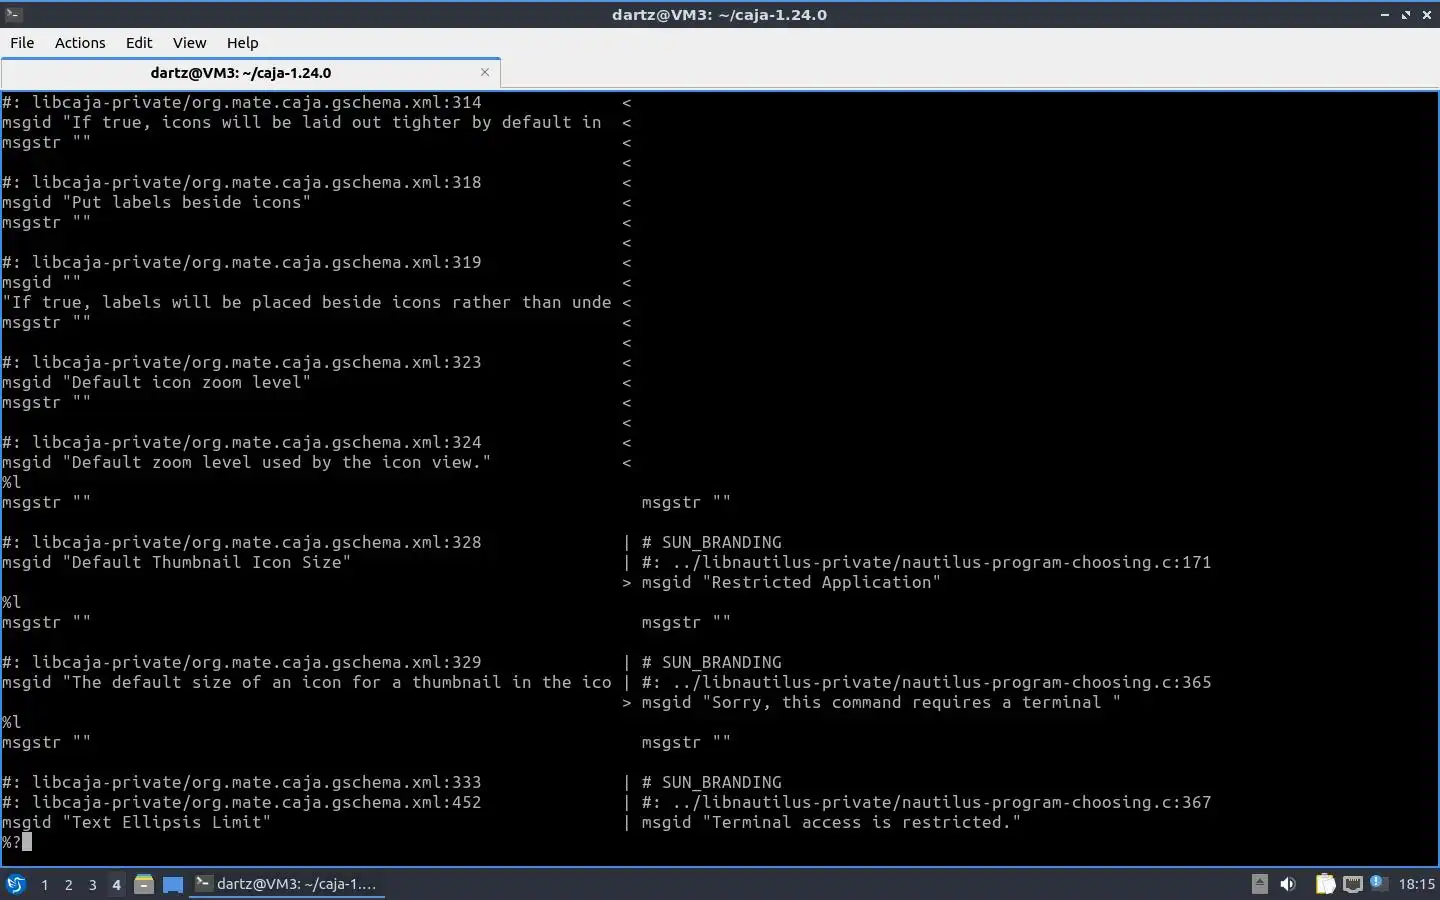1440x900 pixels.
Task: Select the dartz@VM3: ~/caja-1.24.0 terminal tab
Action: pyautogui.click(x=250, y=73)
